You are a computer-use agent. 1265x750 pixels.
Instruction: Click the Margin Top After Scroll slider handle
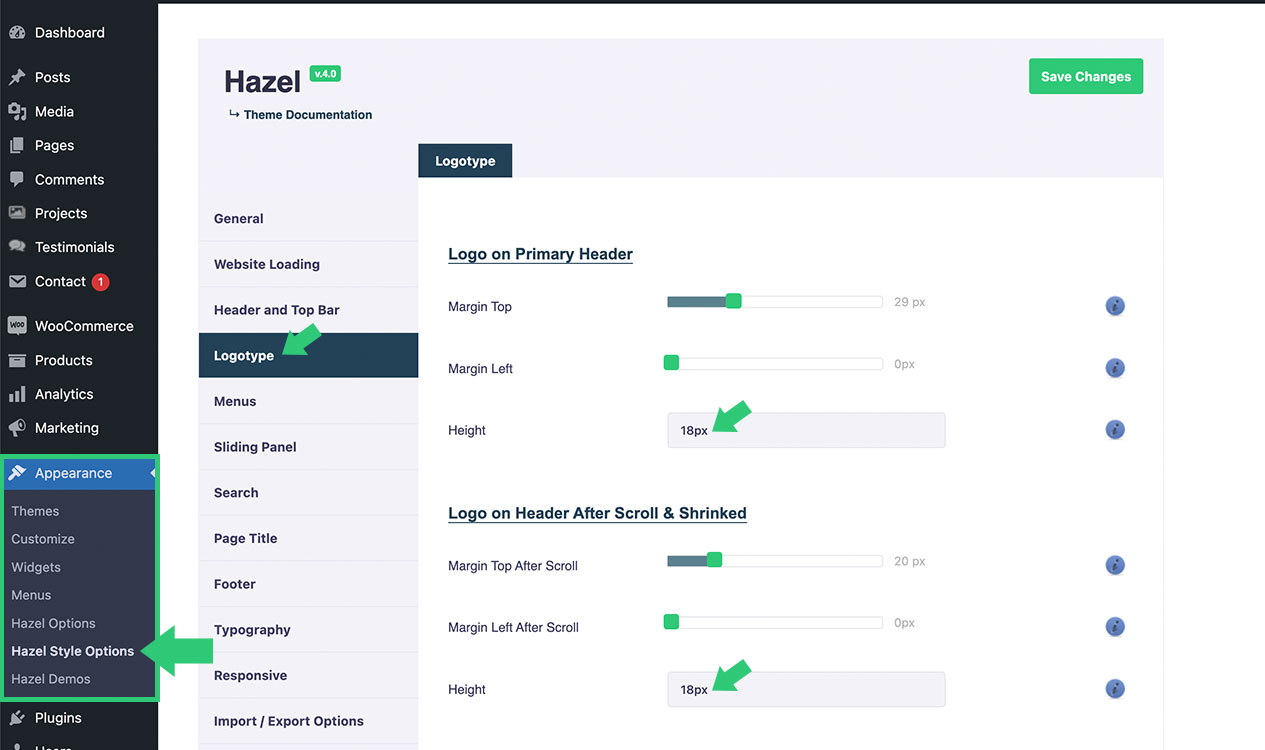(x=714, y=560)
